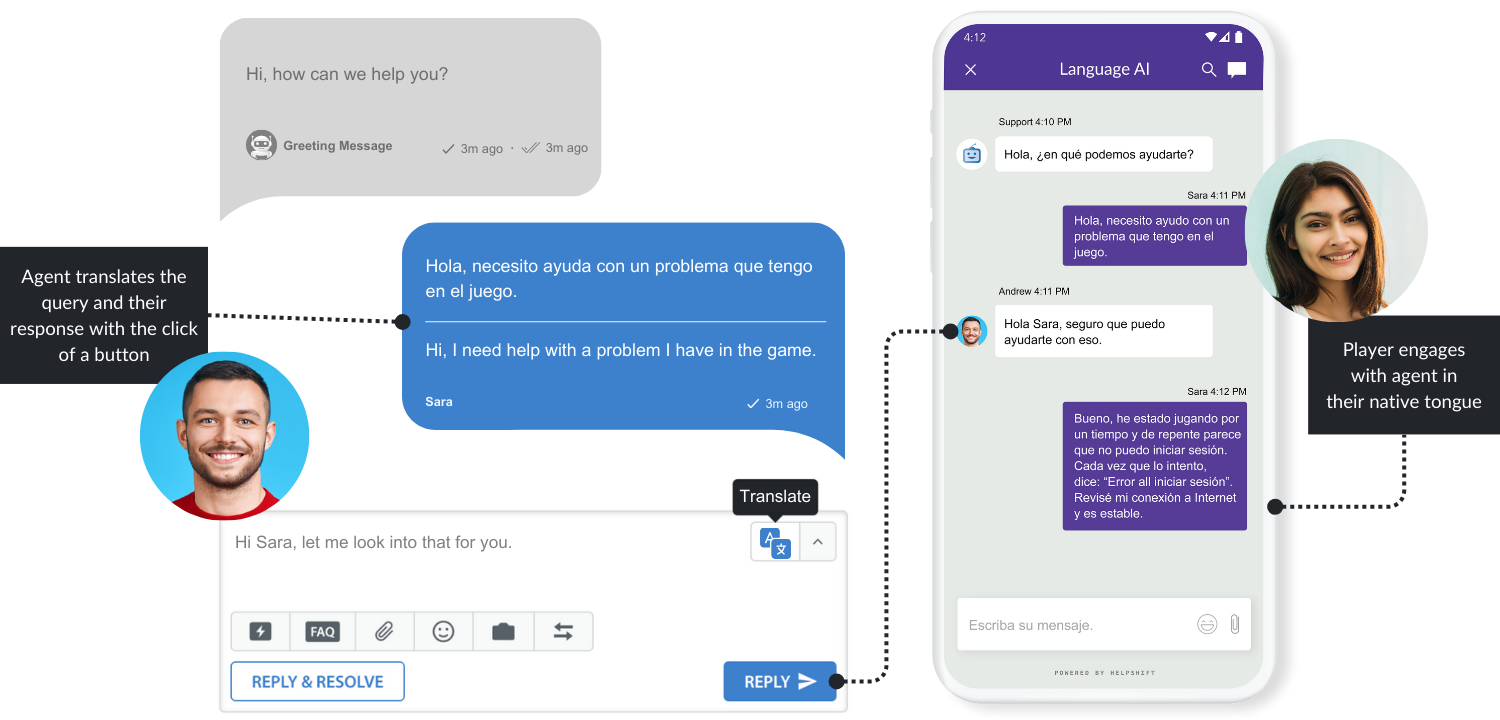
Task: Click the chat bubble icon in phone header
Action: (1237, 69)
